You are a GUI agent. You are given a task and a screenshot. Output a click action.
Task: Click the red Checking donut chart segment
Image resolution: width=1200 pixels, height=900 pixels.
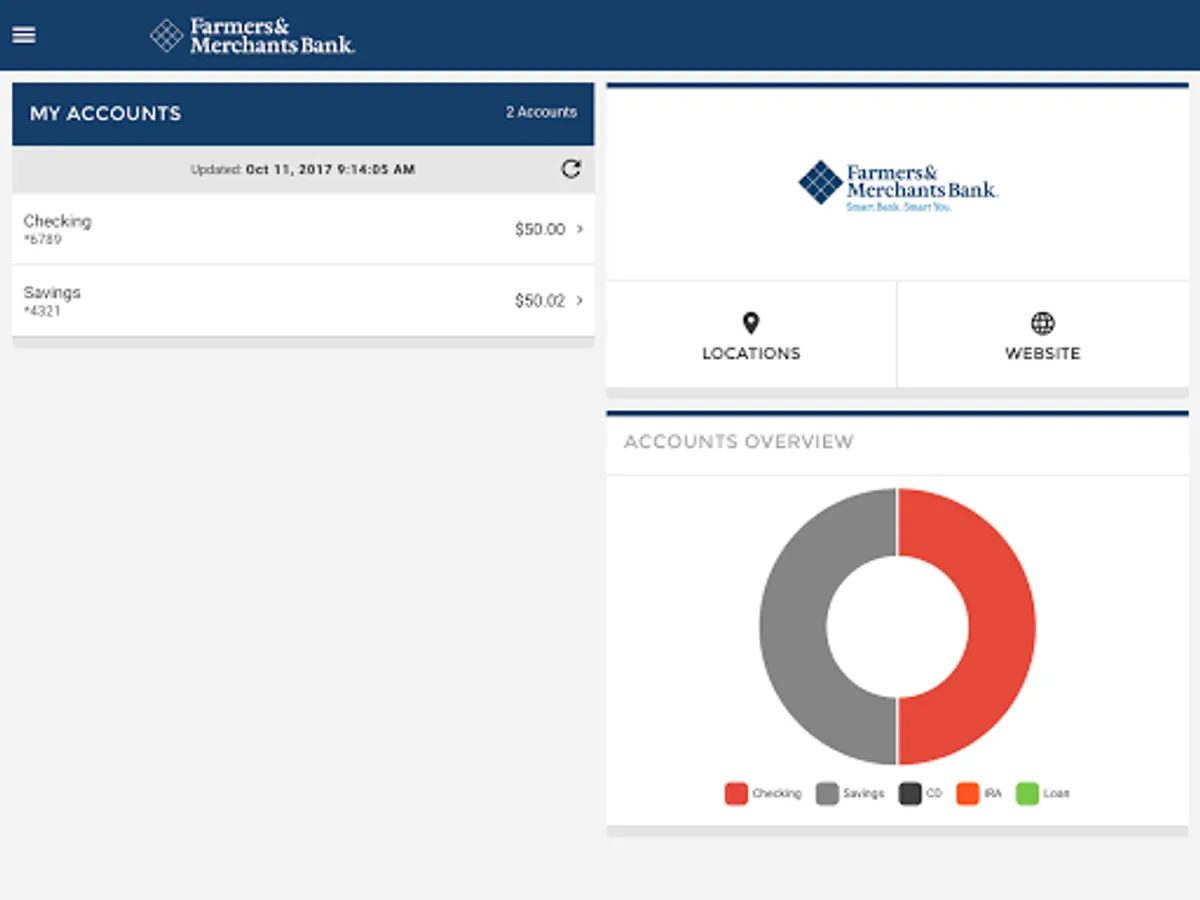(1002, 627)
